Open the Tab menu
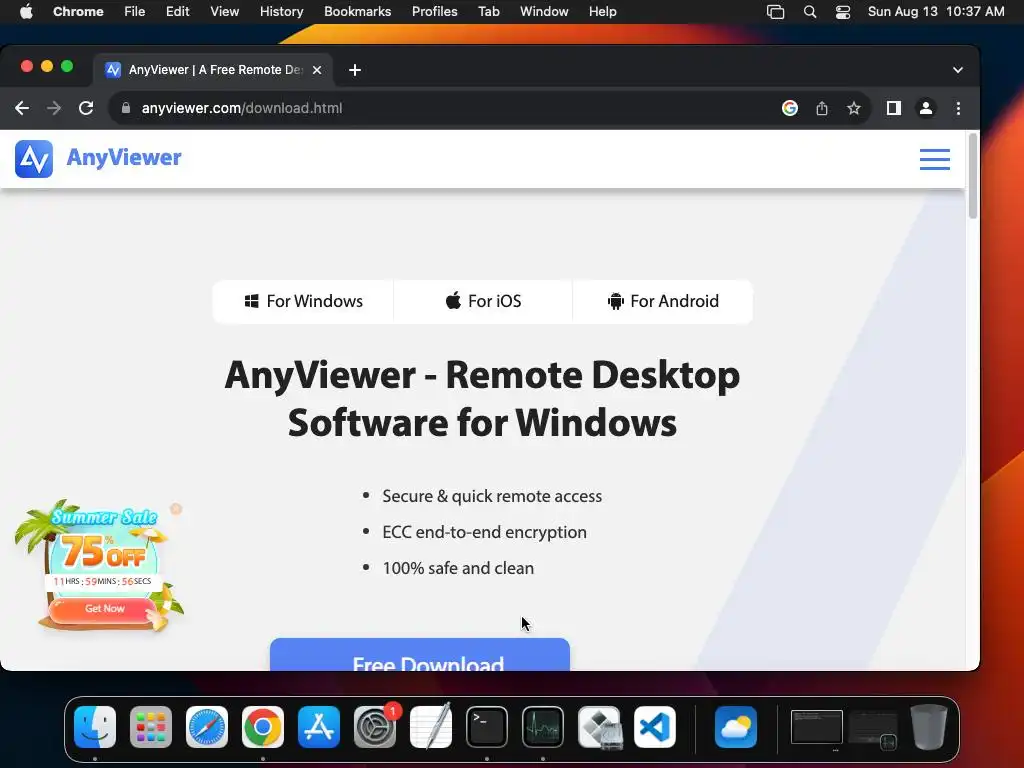The height and width of the screenshot is (768, 1024). coord(488,12)
